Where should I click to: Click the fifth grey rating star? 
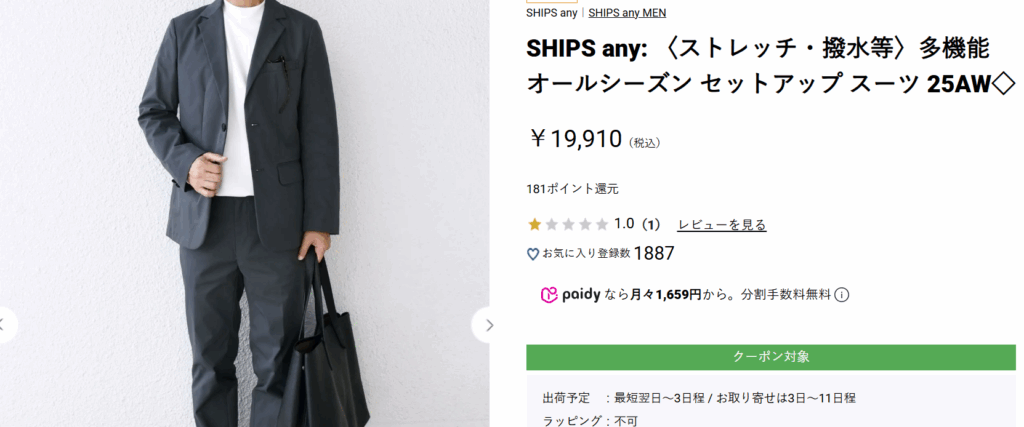pyautogui.click(x=602, y=224)
